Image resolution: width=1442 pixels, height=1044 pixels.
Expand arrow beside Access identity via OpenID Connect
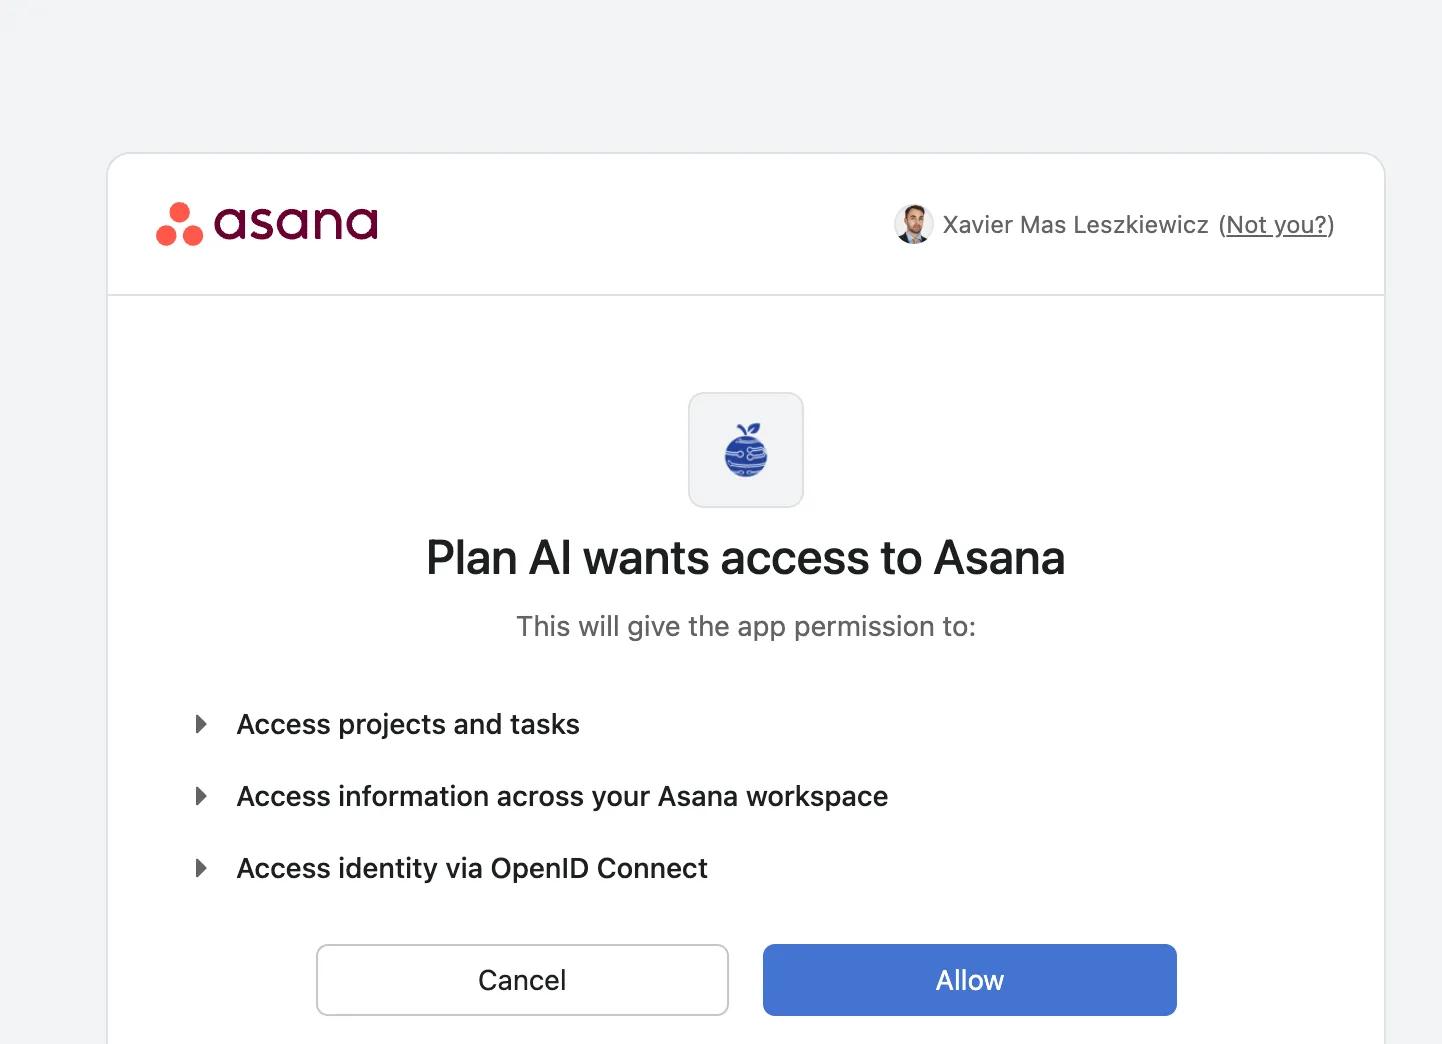201,868
